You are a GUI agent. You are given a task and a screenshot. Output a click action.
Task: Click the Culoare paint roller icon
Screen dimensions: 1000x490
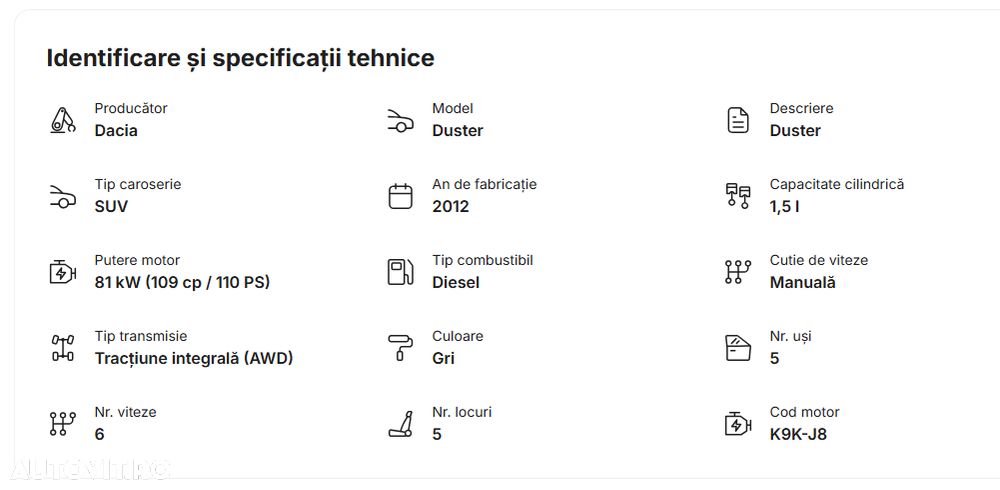(x=400, y=348)
